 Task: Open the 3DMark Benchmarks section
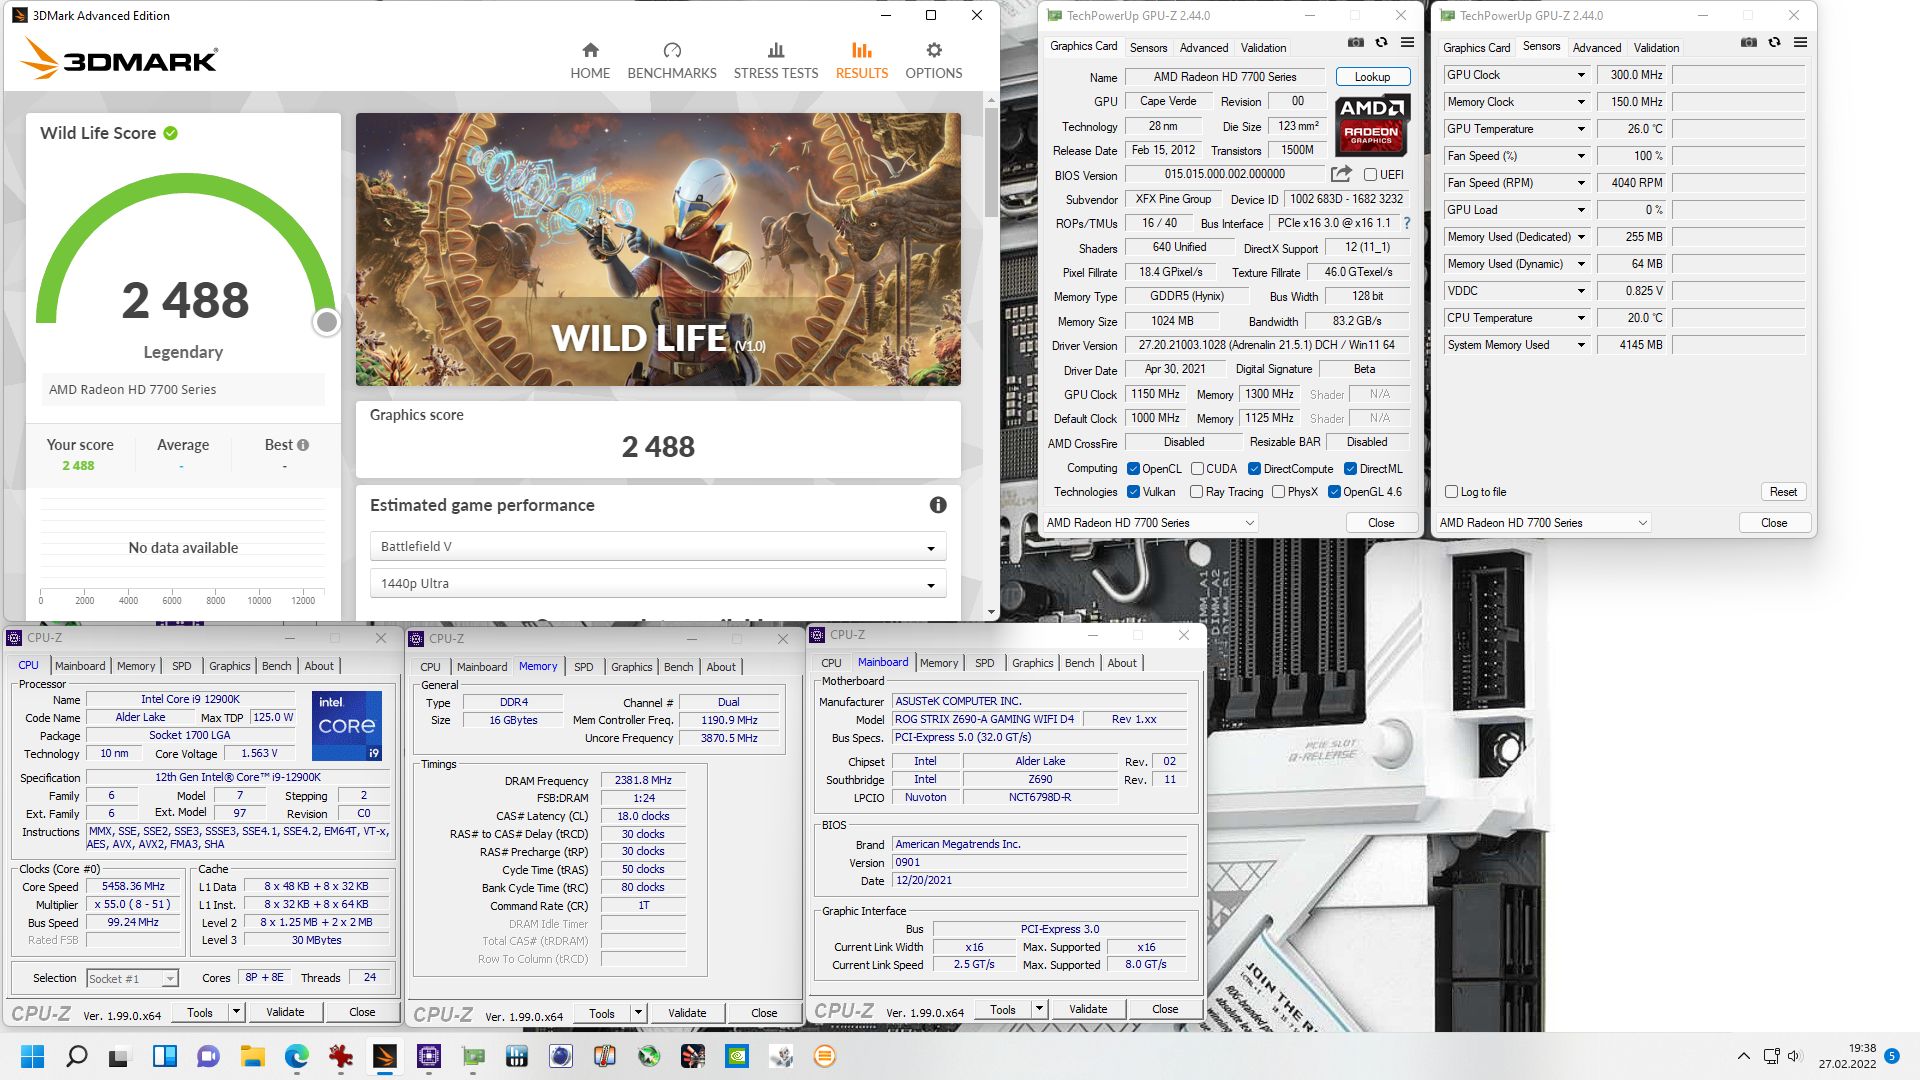coord(672,60)
